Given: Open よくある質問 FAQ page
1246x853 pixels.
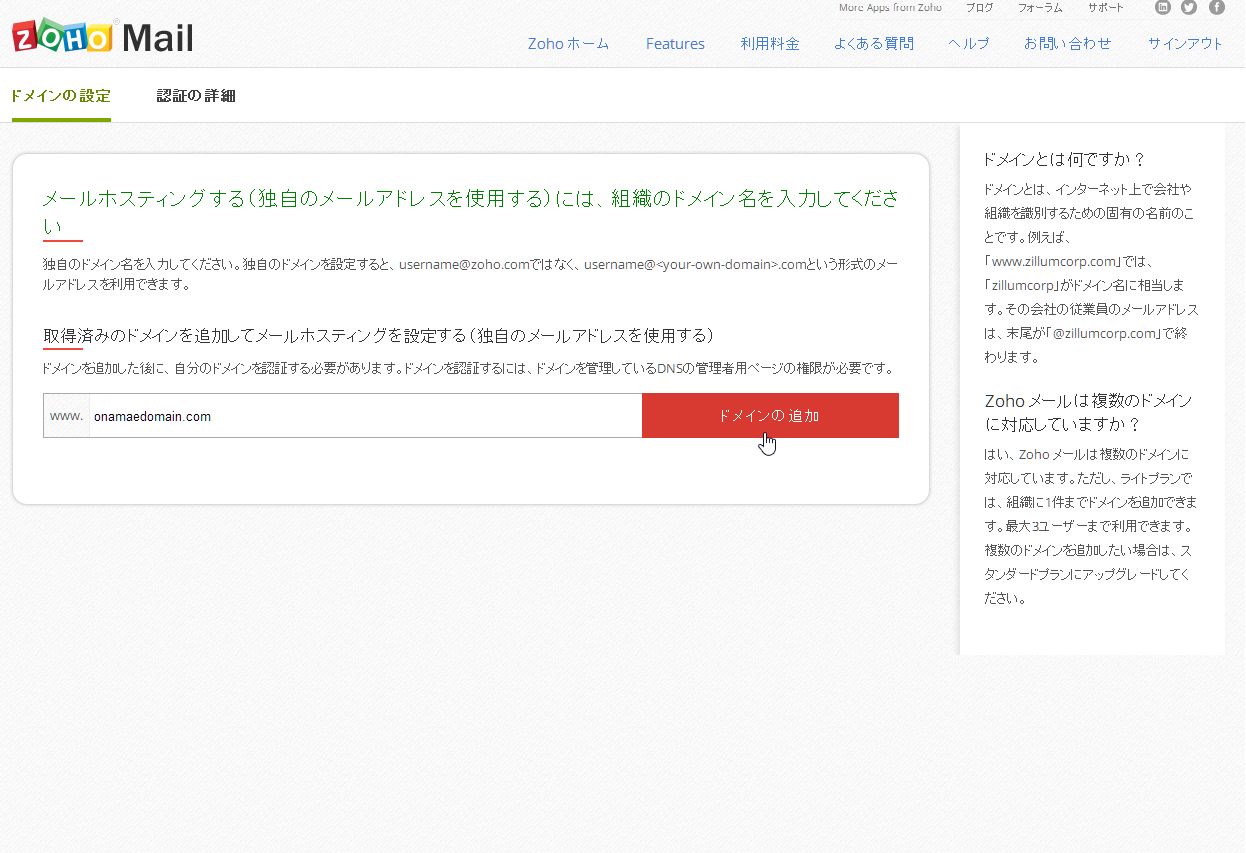Looking at the screenshot, I should tap(874, 44).
